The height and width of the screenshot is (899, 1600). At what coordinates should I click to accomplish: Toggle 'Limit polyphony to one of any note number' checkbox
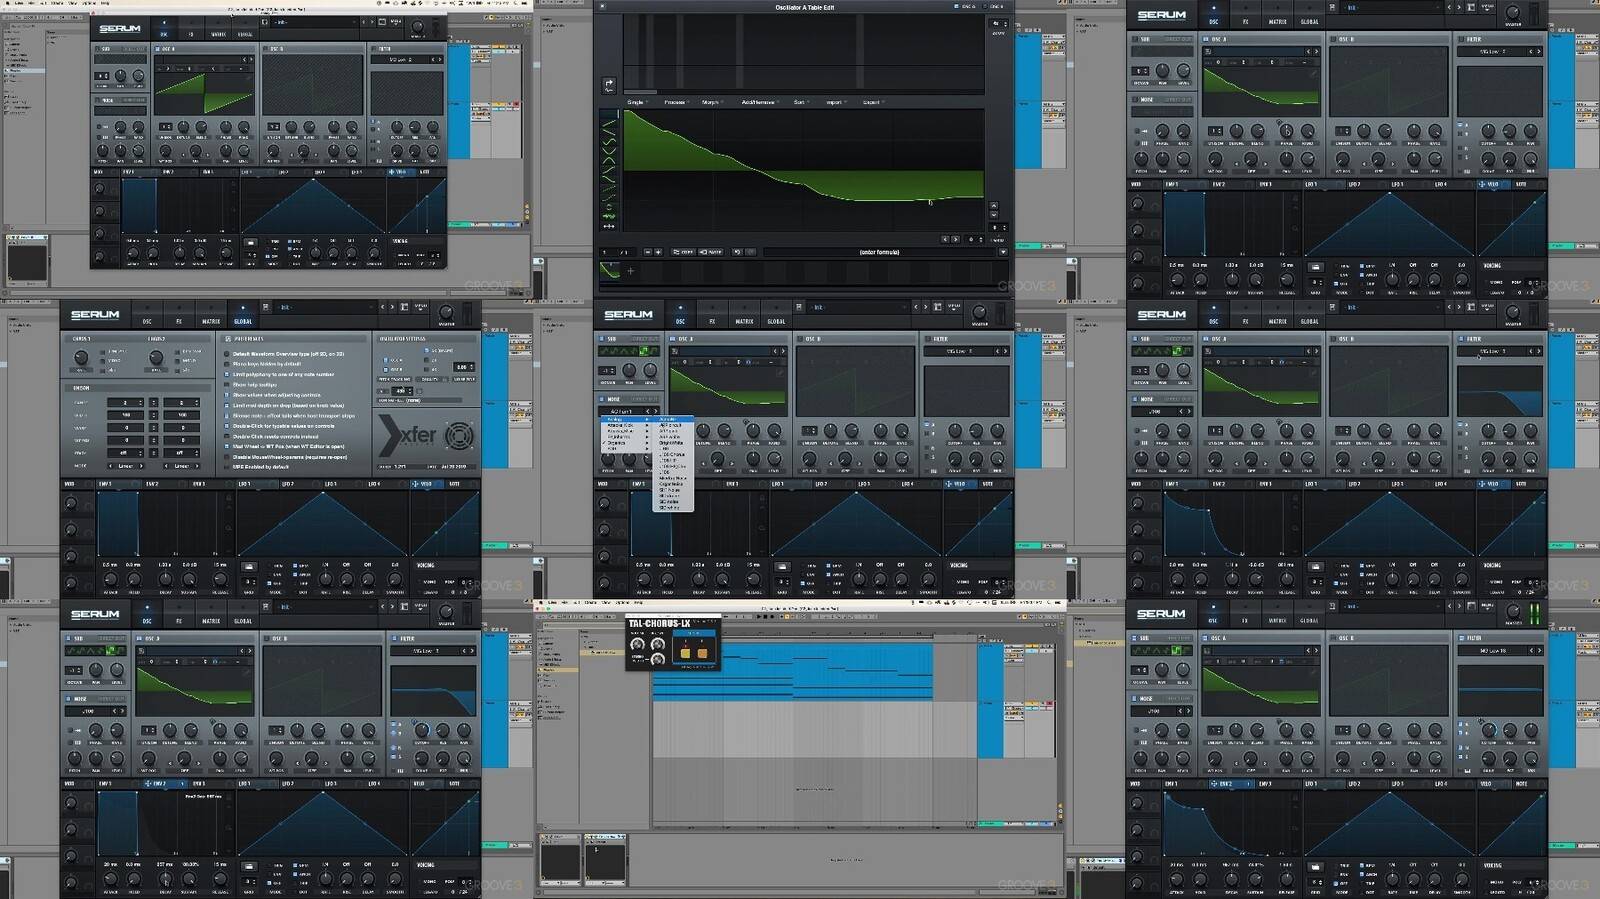(x=226, y=374)
